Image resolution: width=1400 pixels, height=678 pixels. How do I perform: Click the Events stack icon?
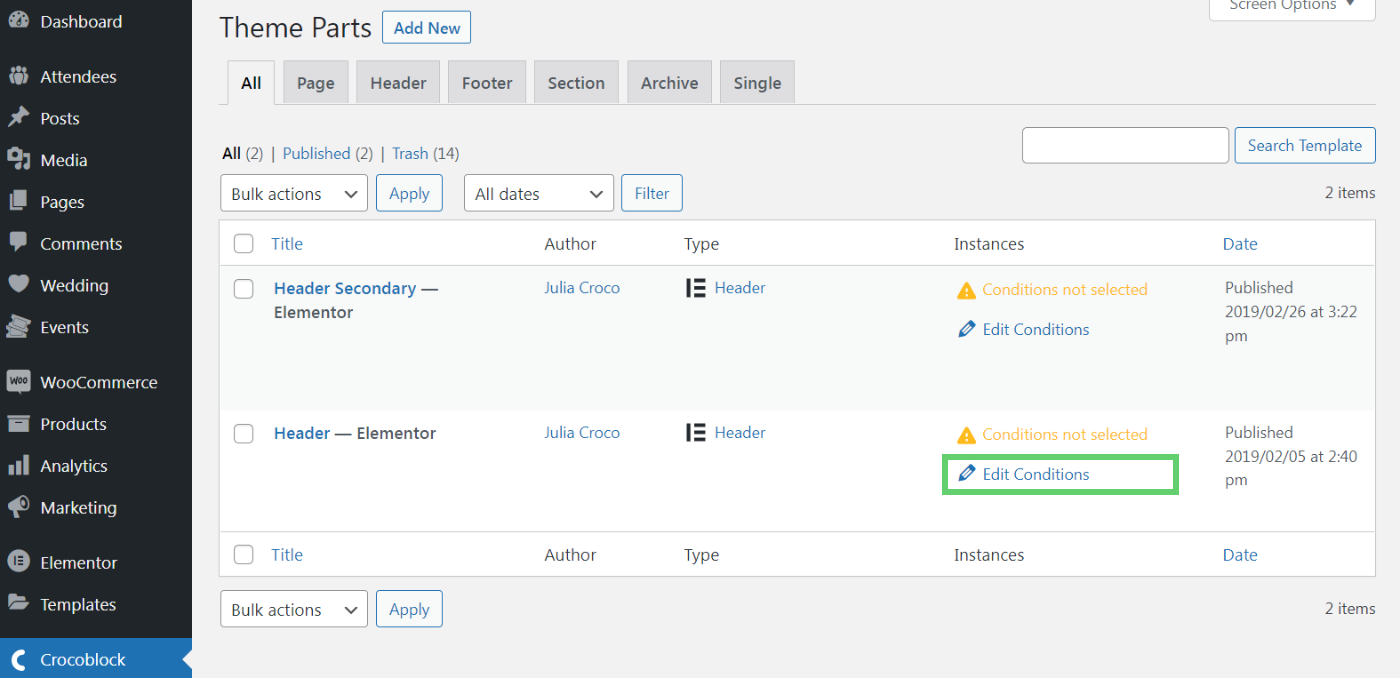(x=18, y=327)
